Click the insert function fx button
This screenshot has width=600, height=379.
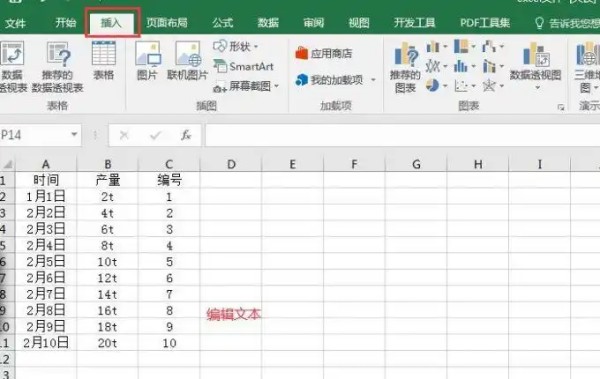(x=186, y=135)
